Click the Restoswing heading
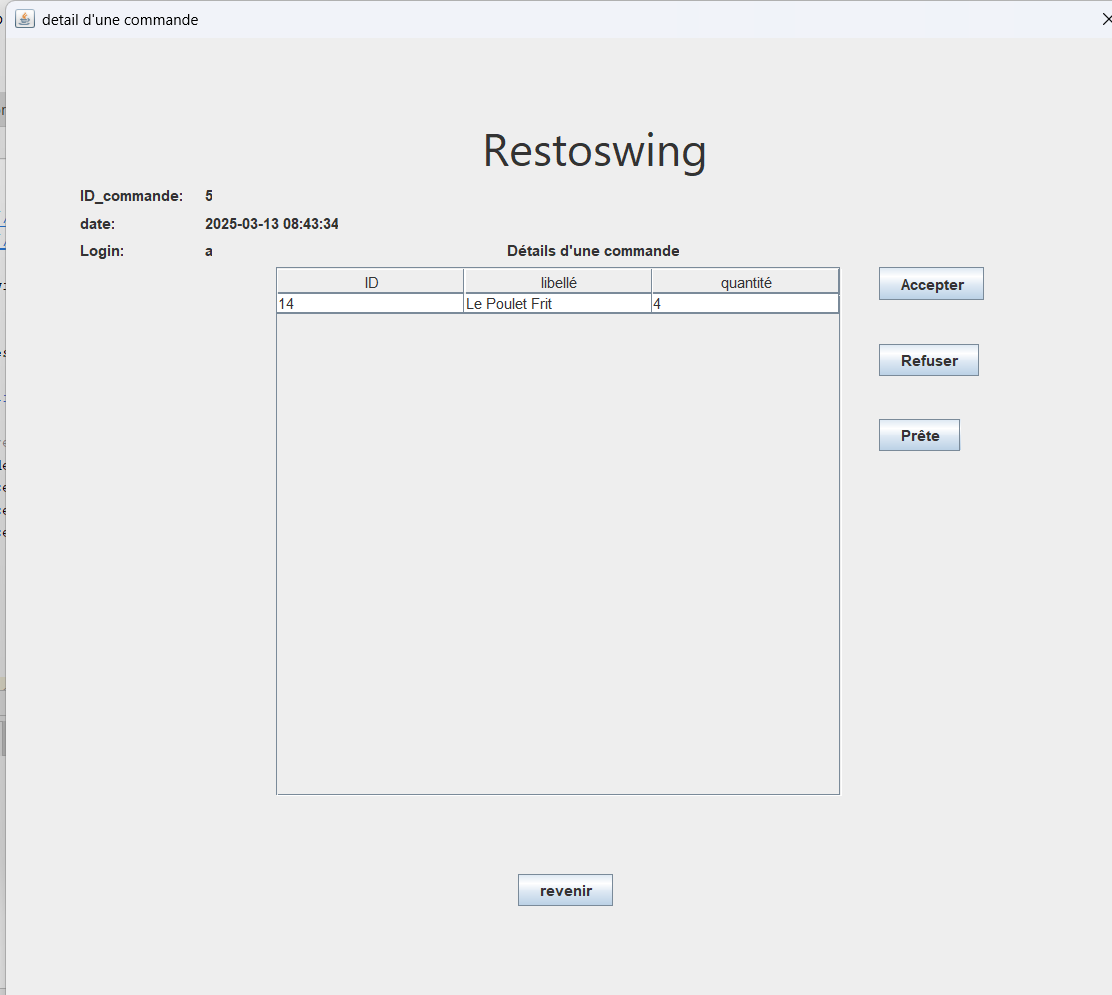The image size is (1112, 995). point(594,150)
